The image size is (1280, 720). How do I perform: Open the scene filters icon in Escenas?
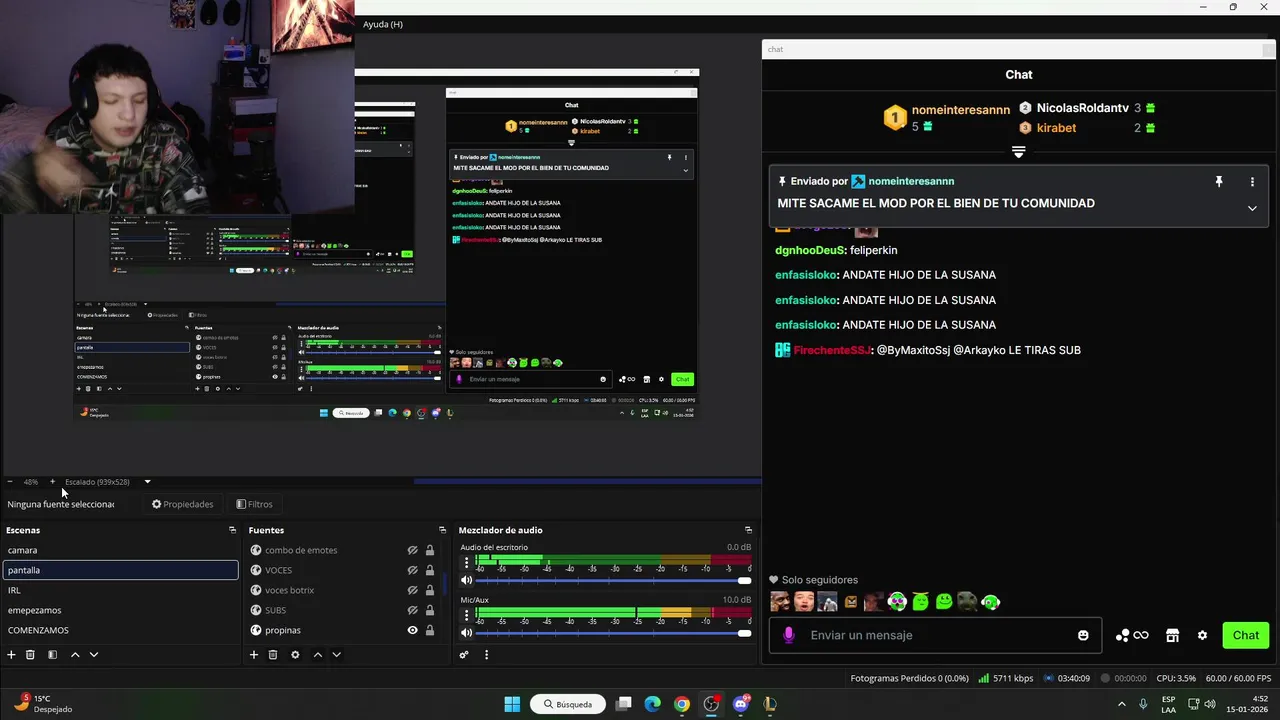tap(52, 655)
